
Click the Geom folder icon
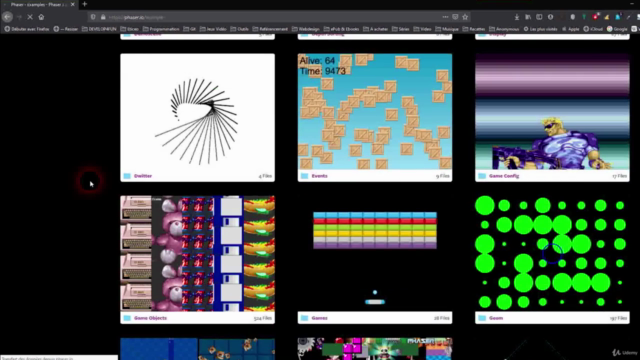pos(482,318)
